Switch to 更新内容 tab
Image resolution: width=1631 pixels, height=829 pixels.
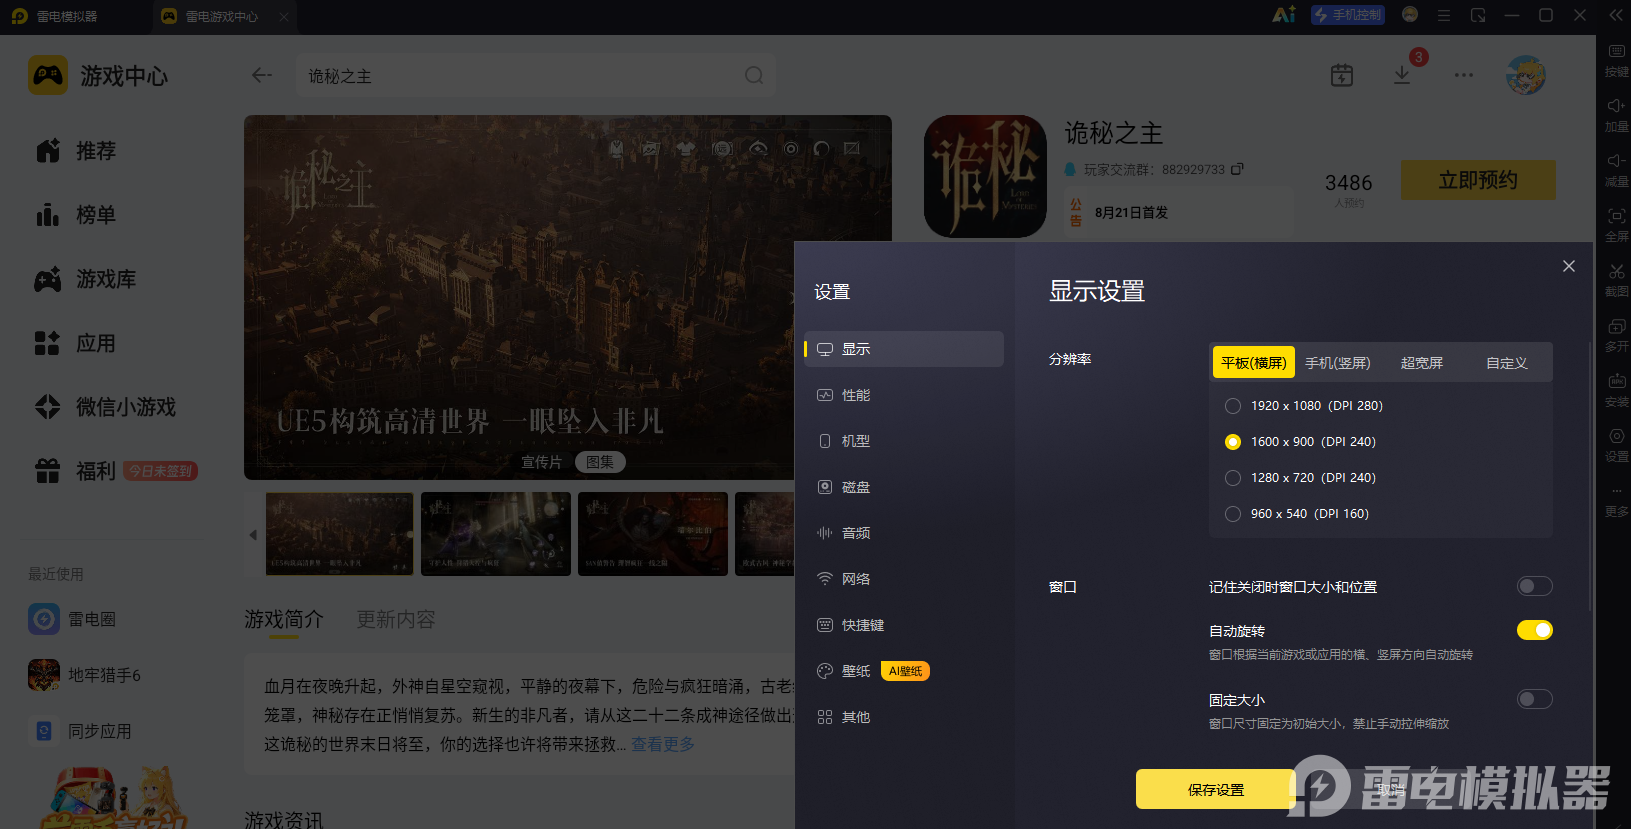(396, 620)
